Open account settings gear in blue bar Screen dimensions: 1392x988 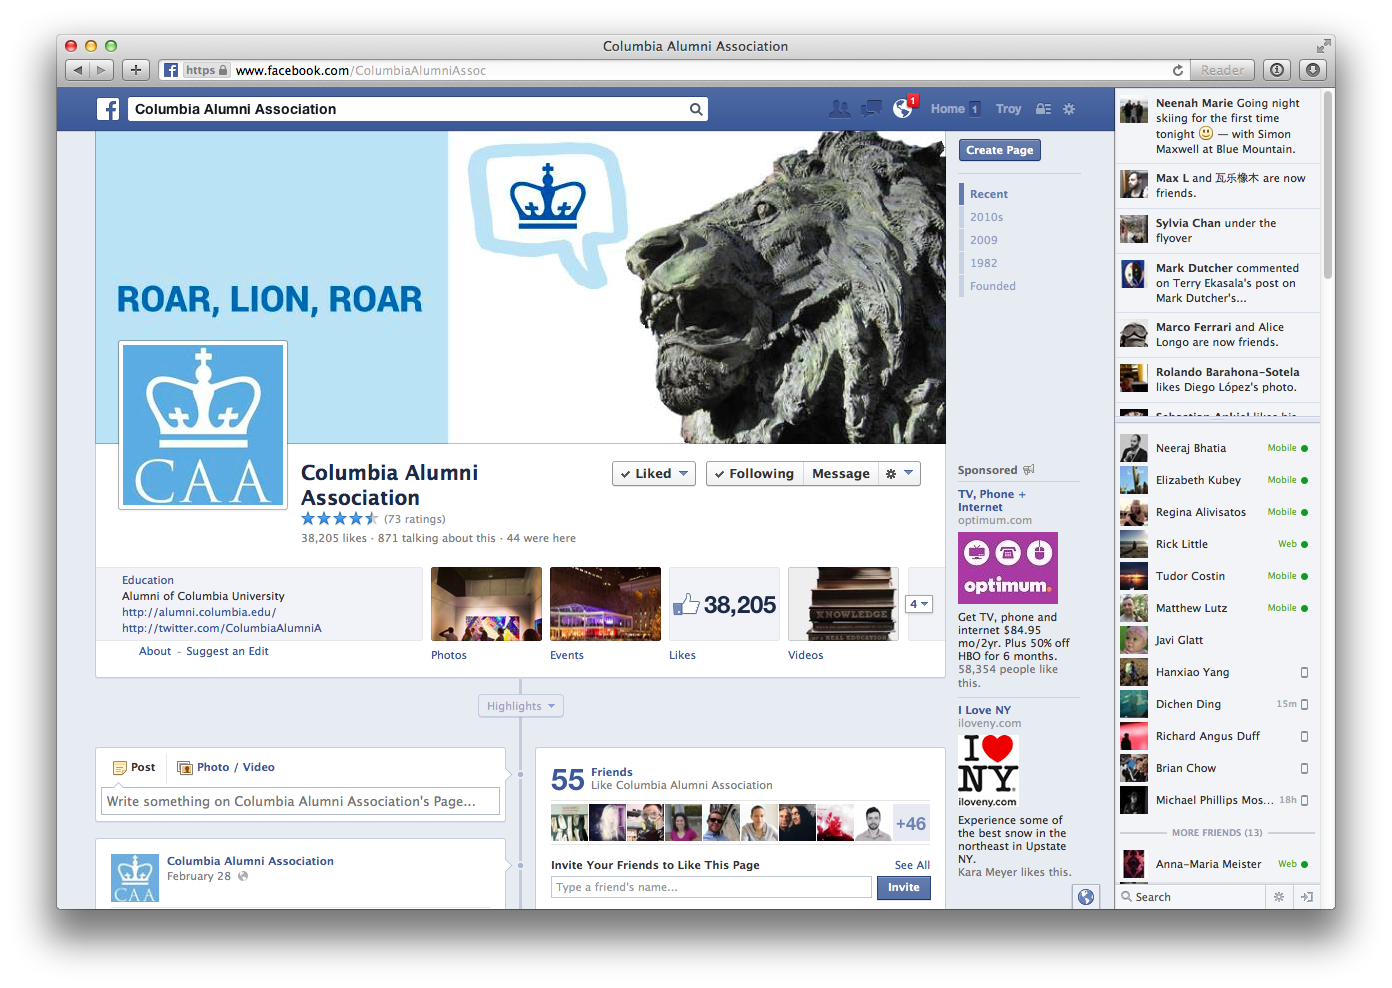(1069, 109)
